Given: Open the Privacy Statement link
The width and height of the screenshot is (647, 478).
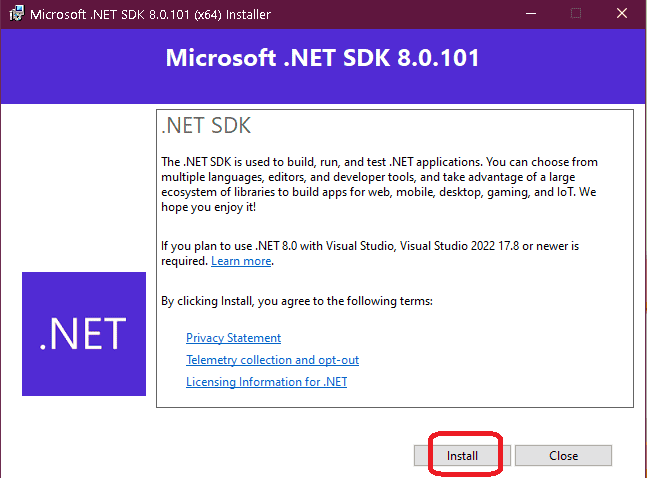Looking at the screenshot, I should [x=234, y=338].
